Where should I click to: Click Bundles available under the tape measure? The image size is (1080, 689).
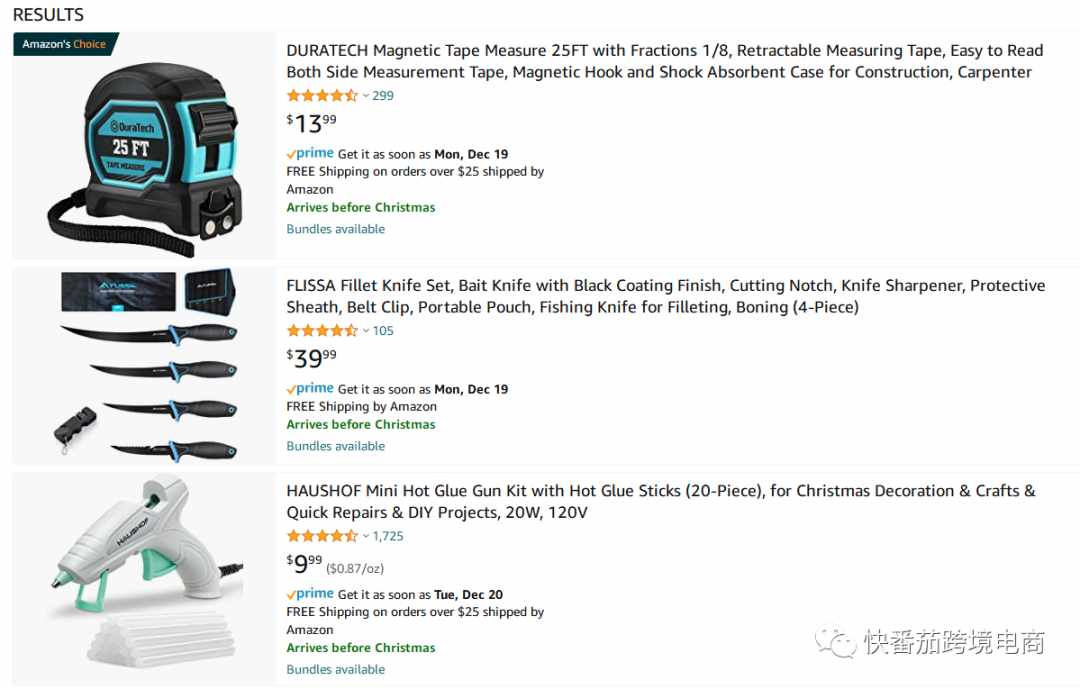click(335, 229)
